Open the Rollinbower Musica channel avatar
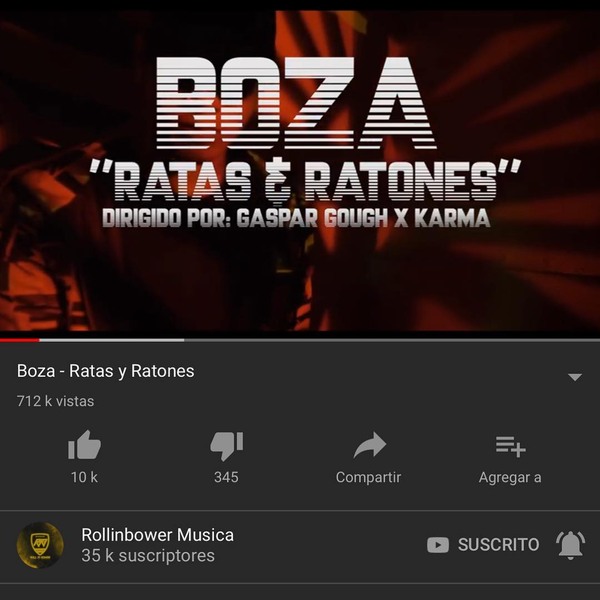Image resolution: width=600 pixels, height=600 pixels. coord(40,545)
